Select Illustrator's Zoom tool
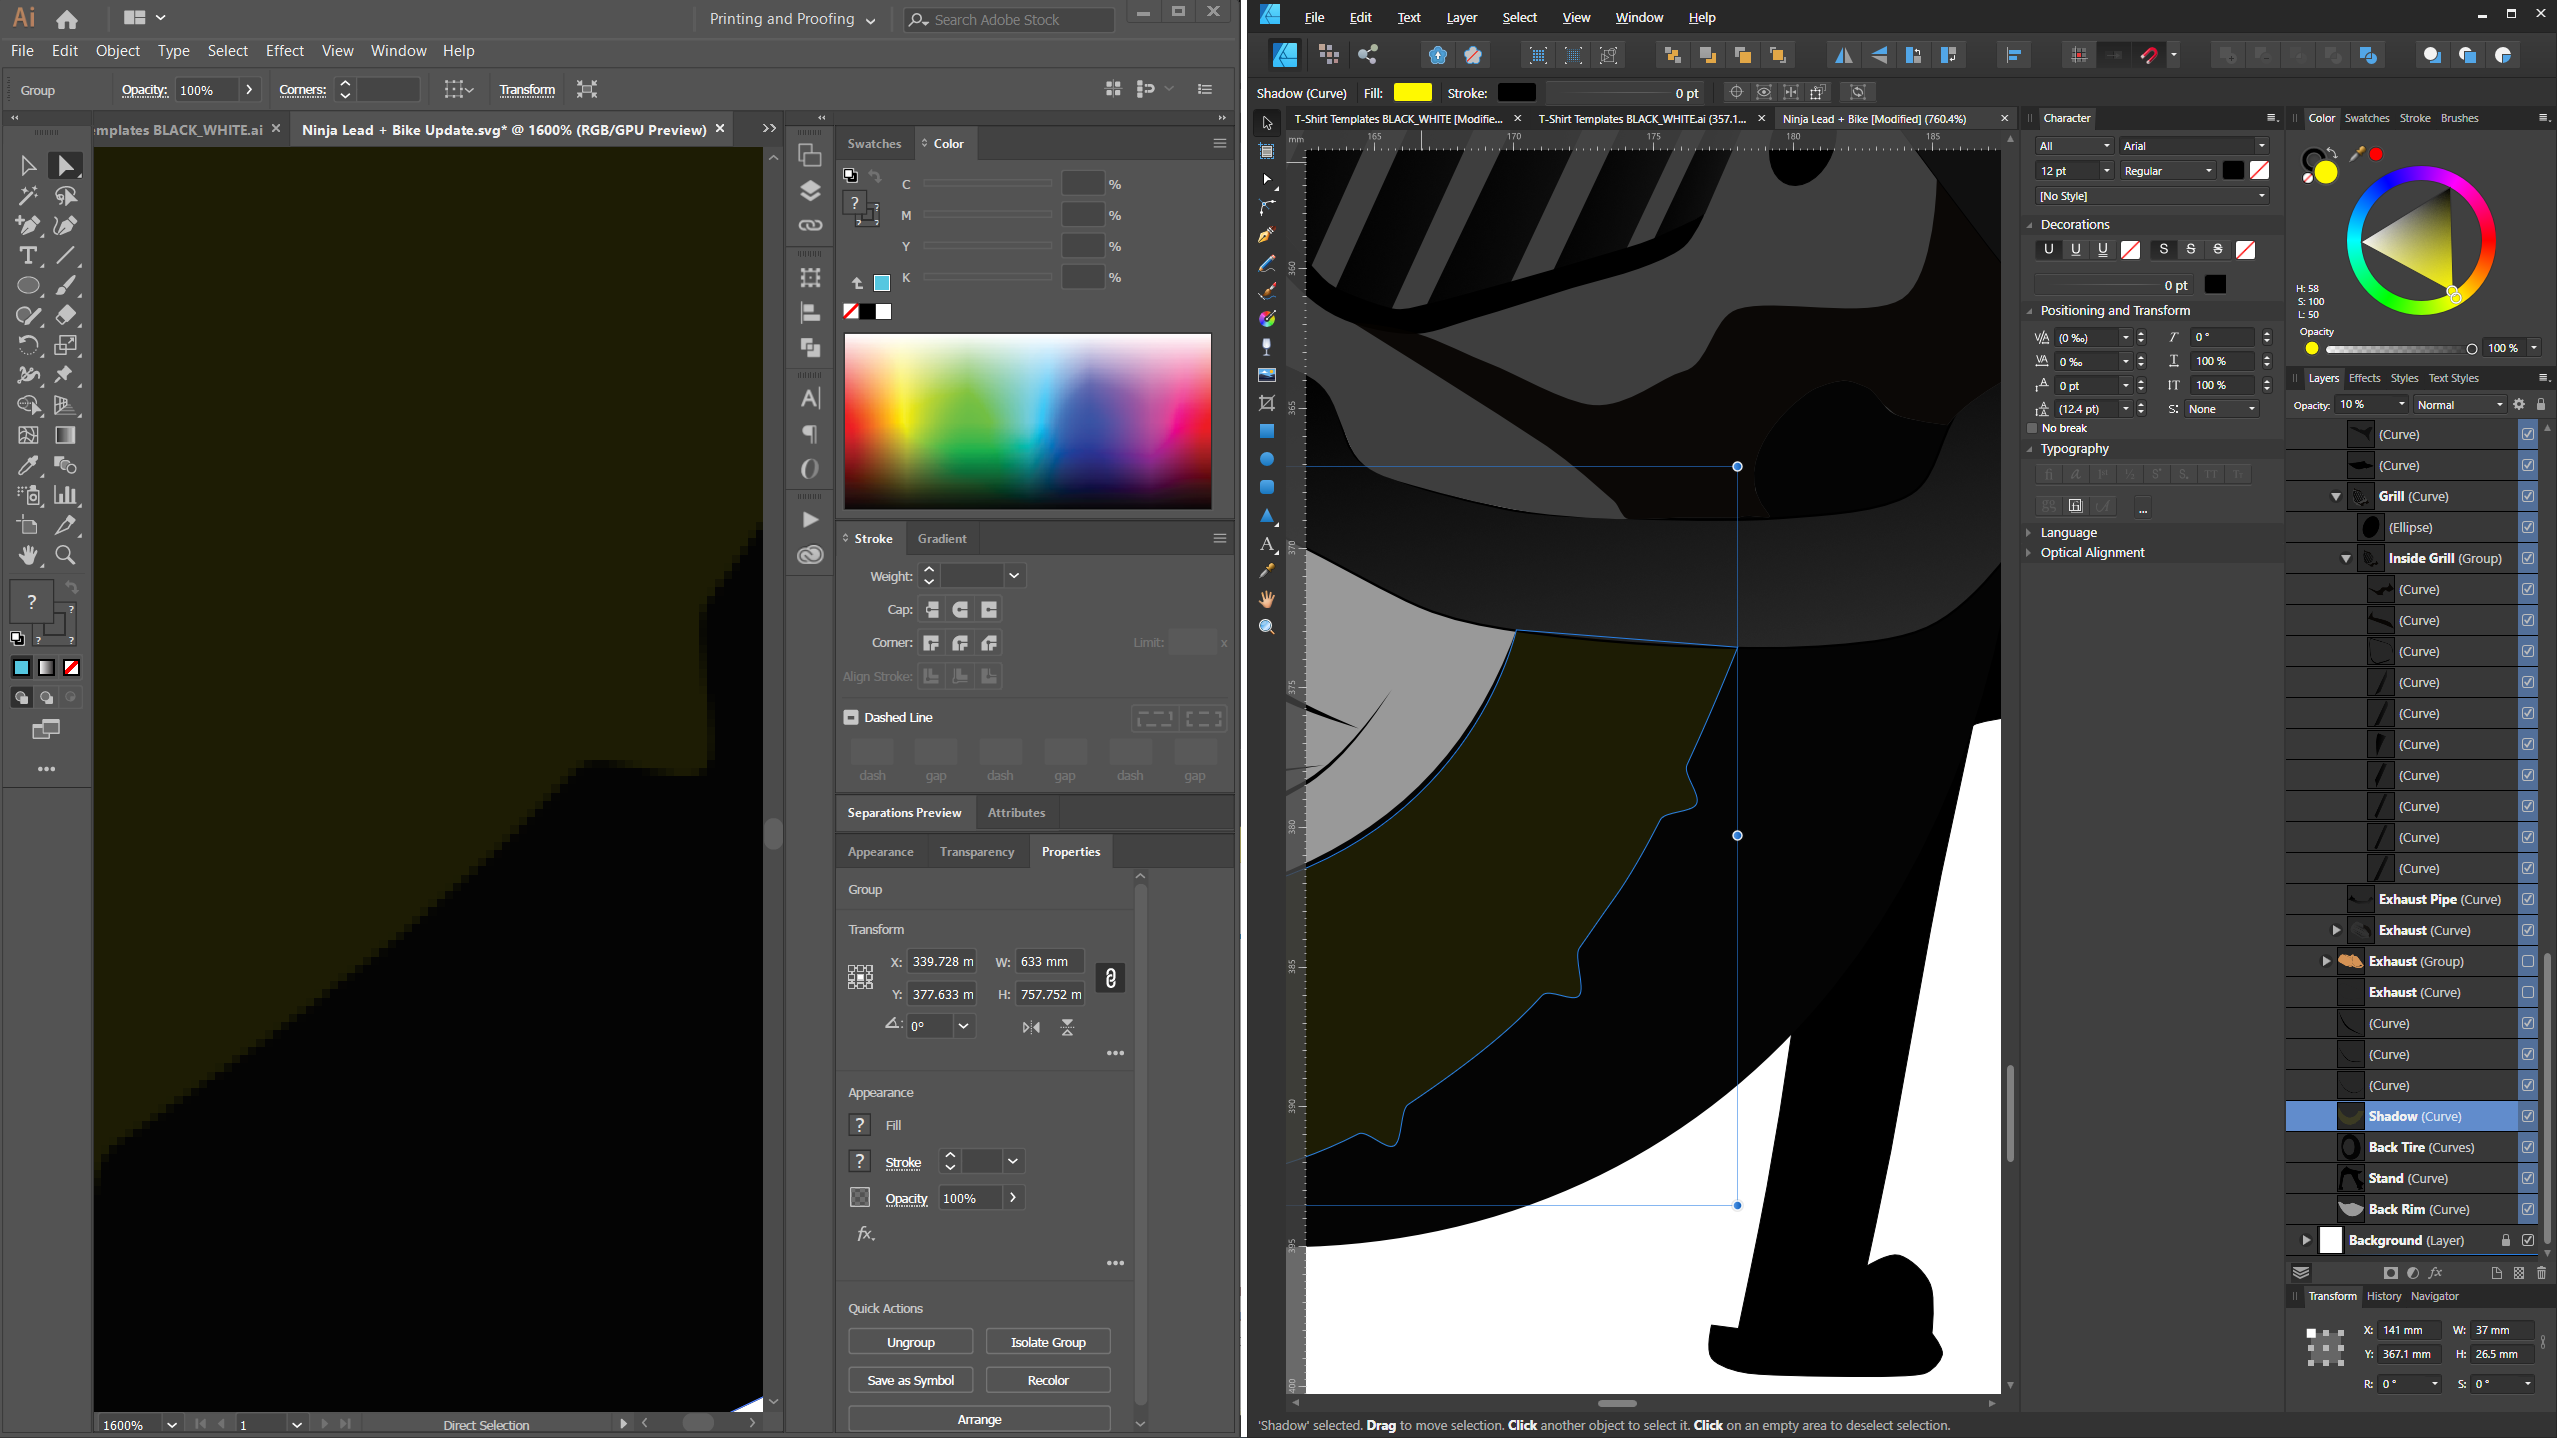The image size is (2557, 1438). pyautogui.click(x=66, y=555)
